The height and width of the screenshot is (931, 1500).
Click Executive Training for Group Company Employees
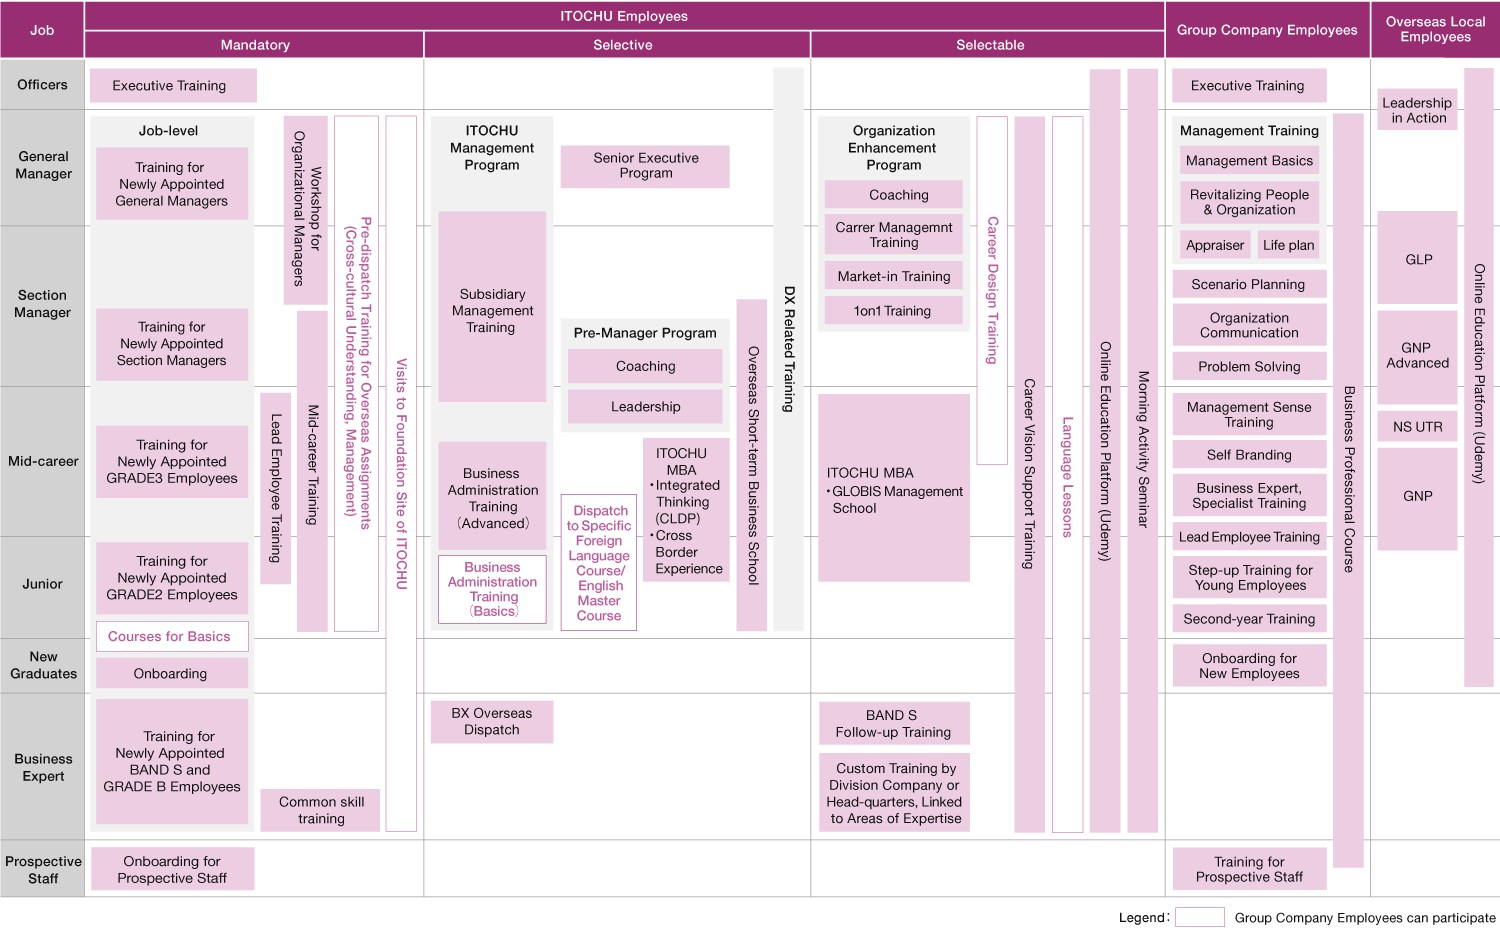click(1249, 86)
